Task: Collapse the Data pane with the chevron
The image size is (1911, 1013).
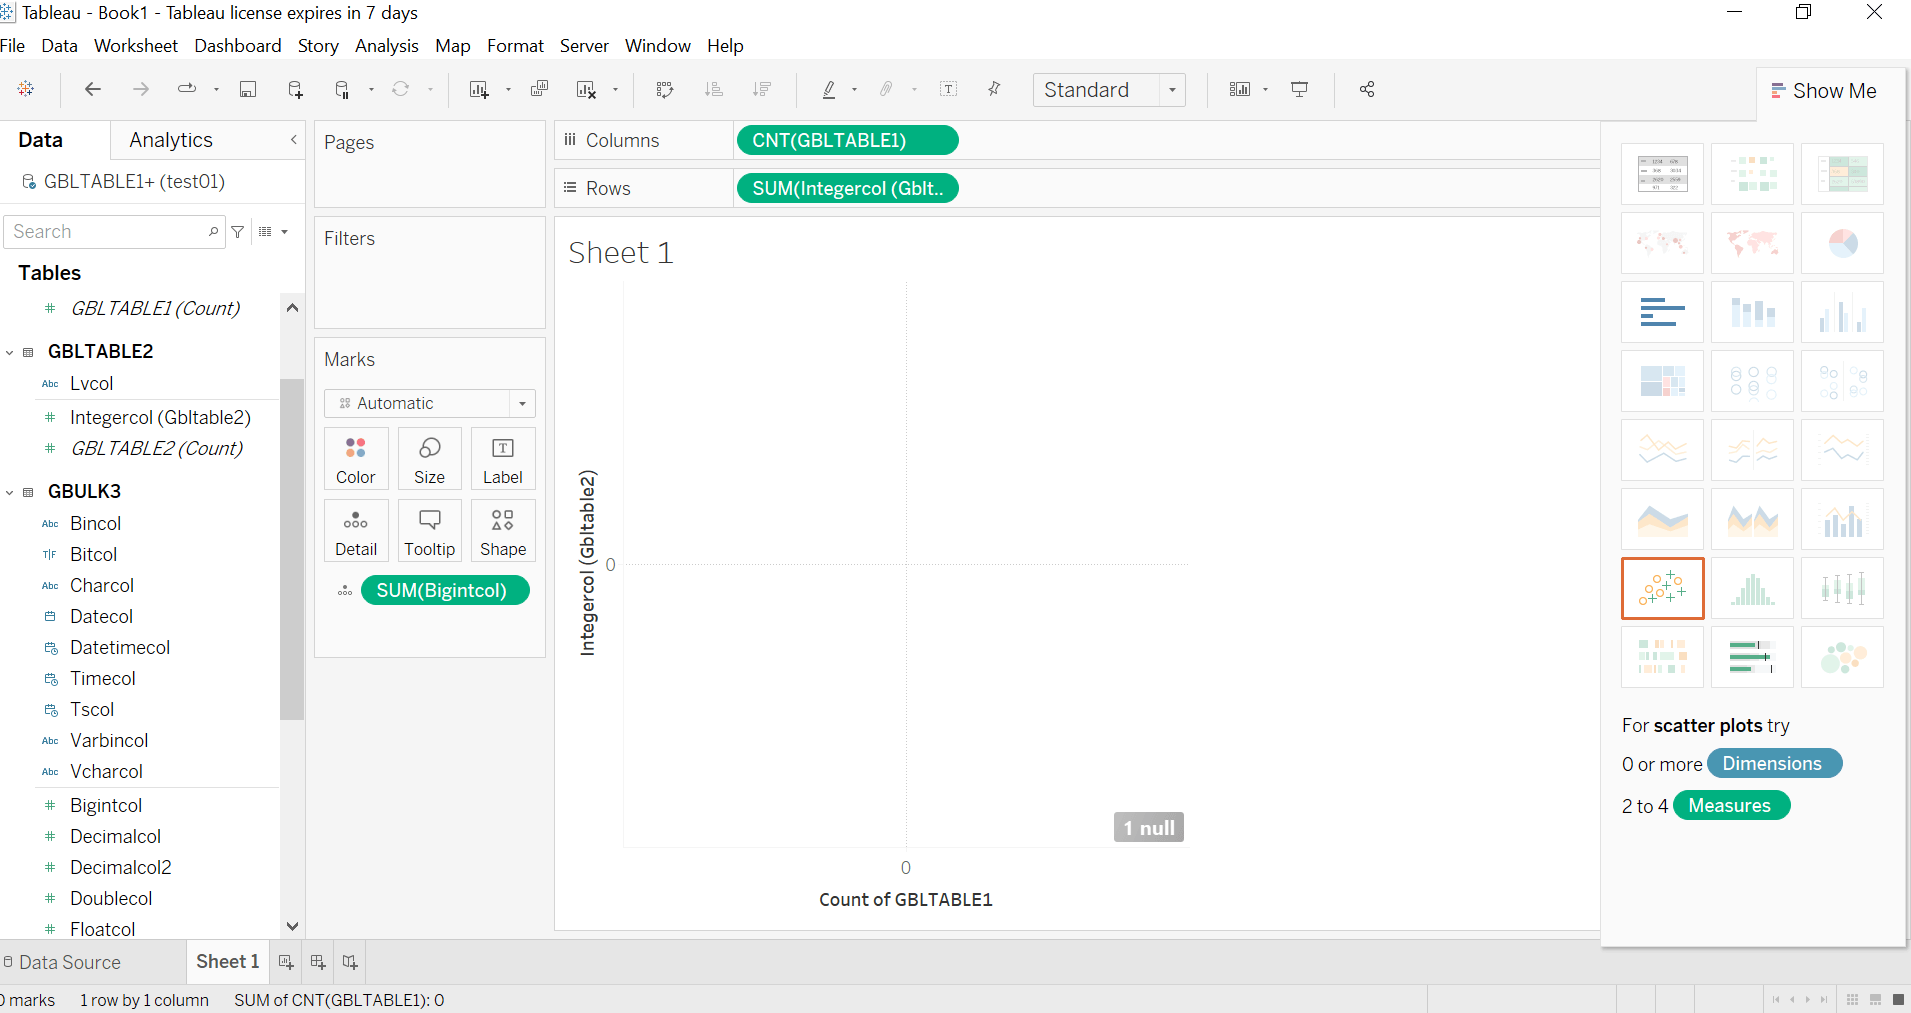Action: pos(293,140)
